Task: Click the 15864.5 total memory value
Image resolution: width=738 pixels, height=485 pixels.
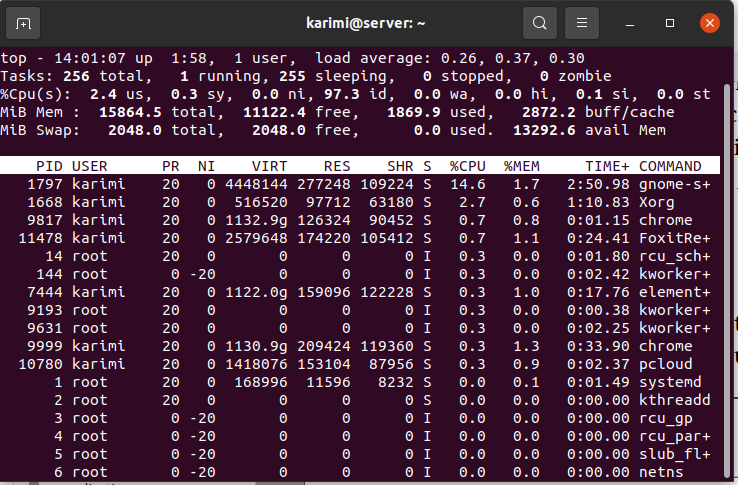Action: coord(130,112)
